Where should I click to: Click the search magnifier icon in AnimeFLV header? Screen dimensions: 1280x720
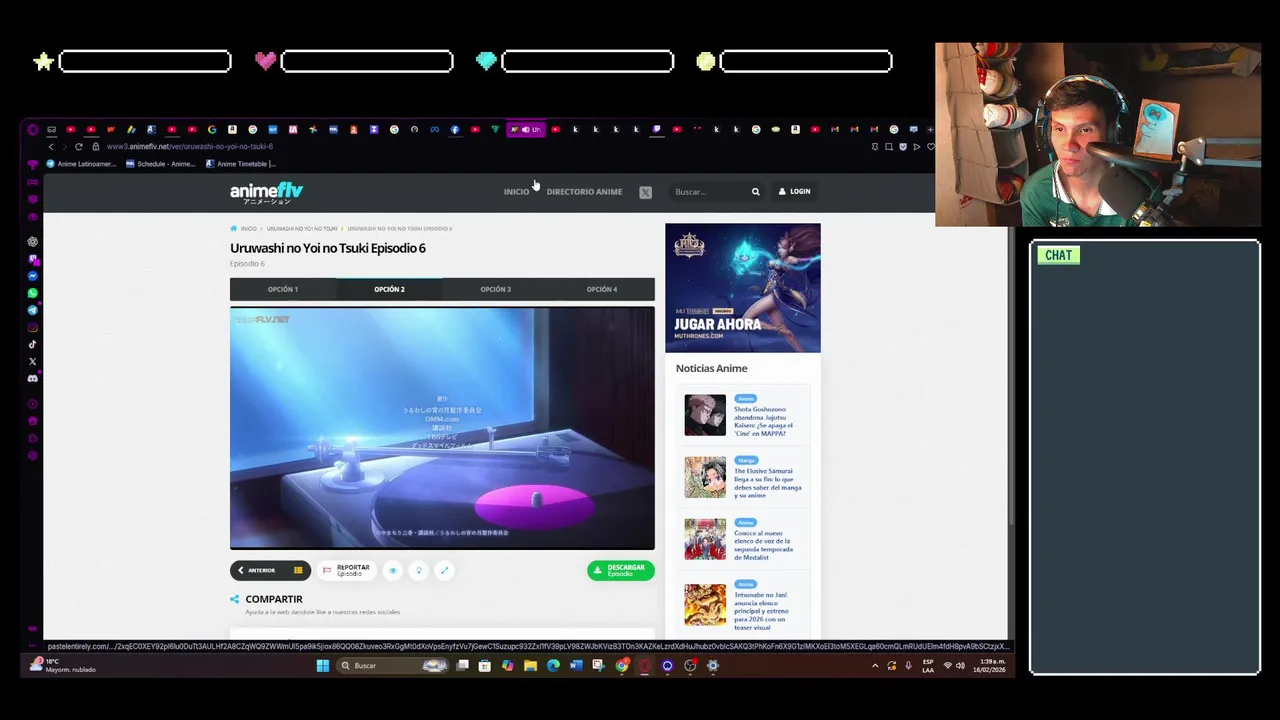[756, 192]
